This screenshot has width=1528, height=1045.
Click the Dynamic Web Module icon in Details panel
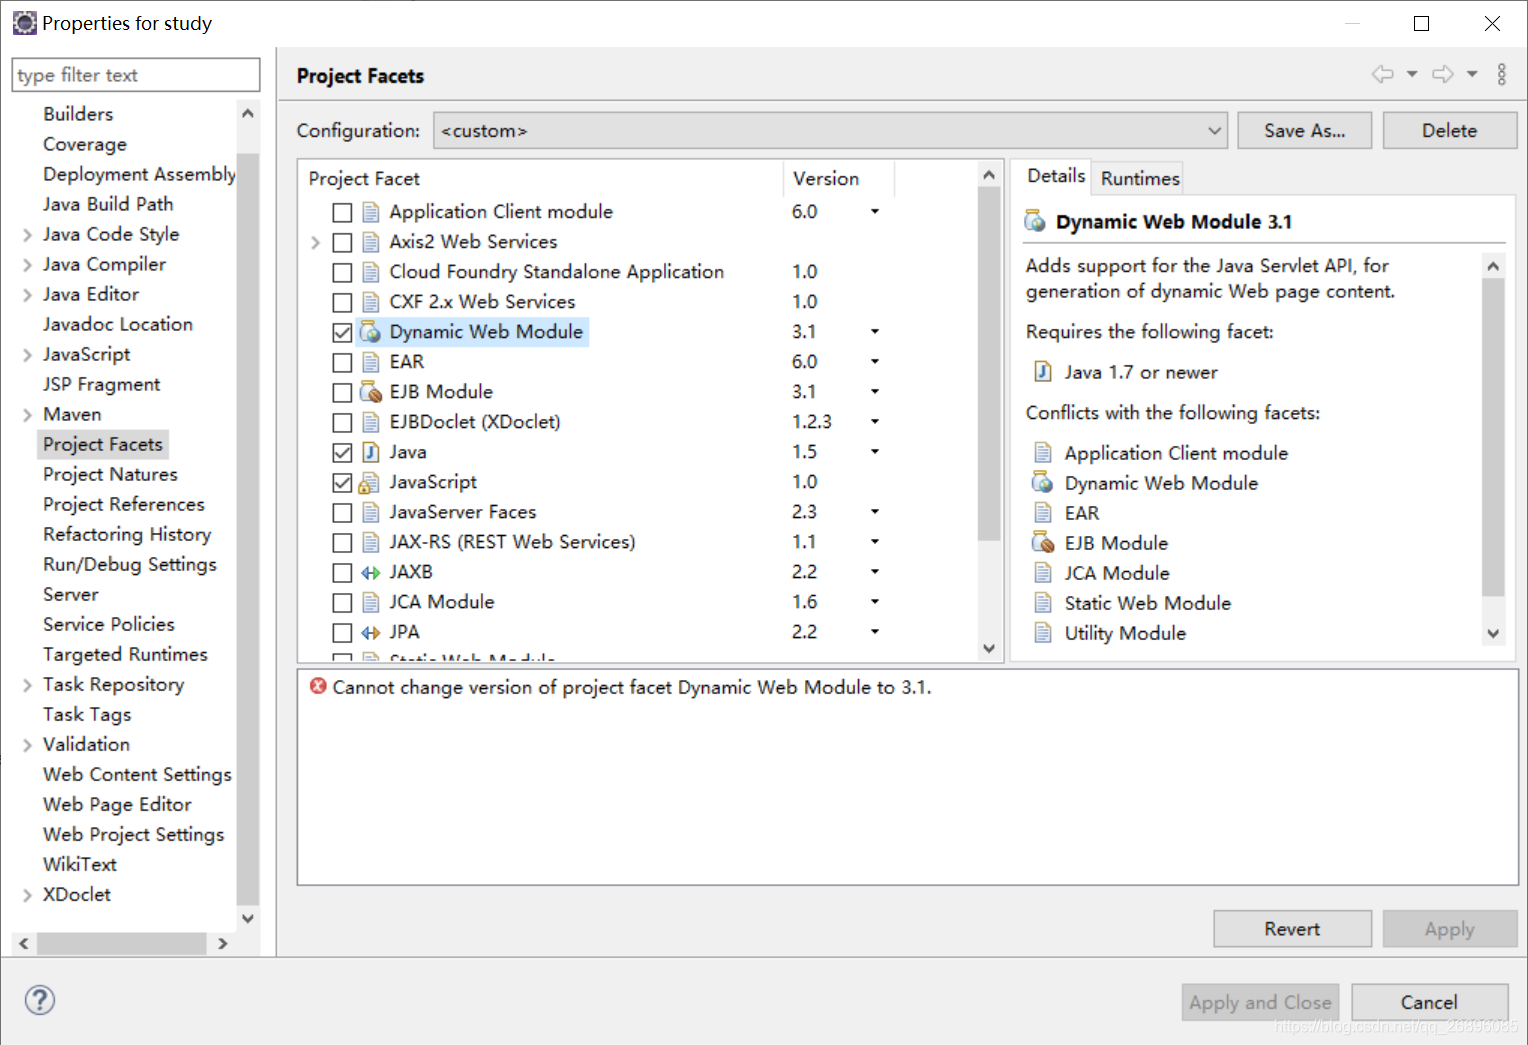pyautogui.click(x=1036, y=221)
